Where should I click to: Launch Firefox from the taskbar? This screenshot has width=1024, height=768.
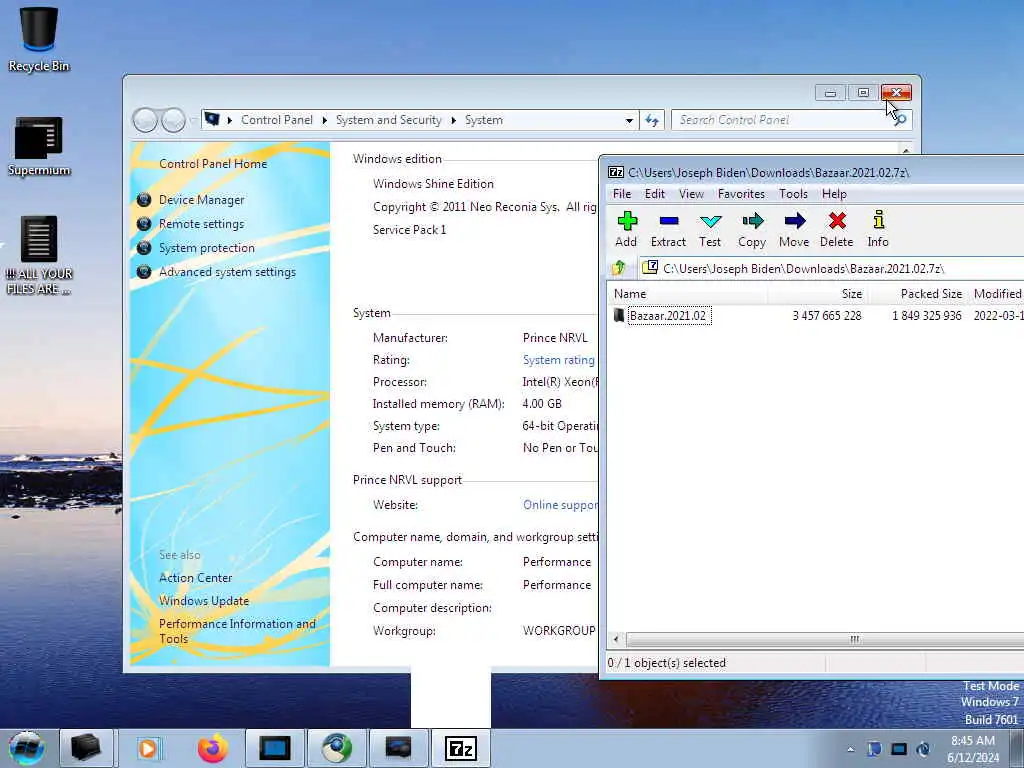click(213, 748)
